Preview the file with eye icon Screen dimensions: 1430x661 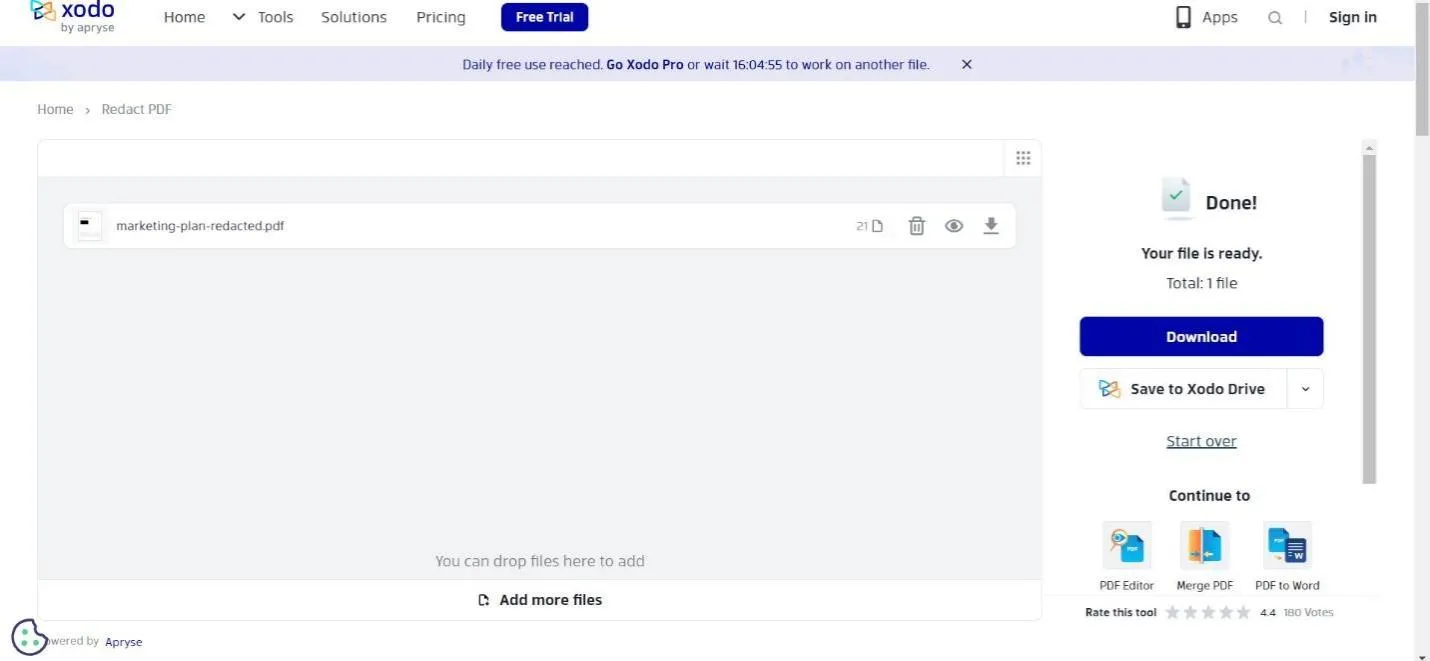coord(954,226)
